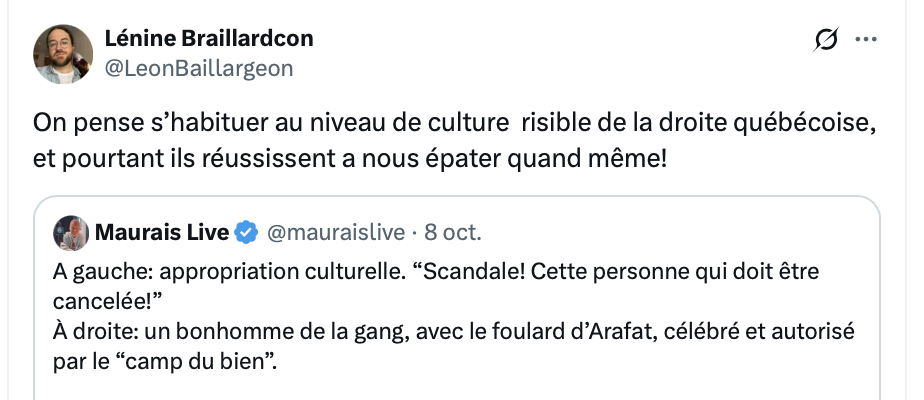Click the line starting "et pourtant ils réussissent"
The image size is (924, 400).
tap(350, 157)
